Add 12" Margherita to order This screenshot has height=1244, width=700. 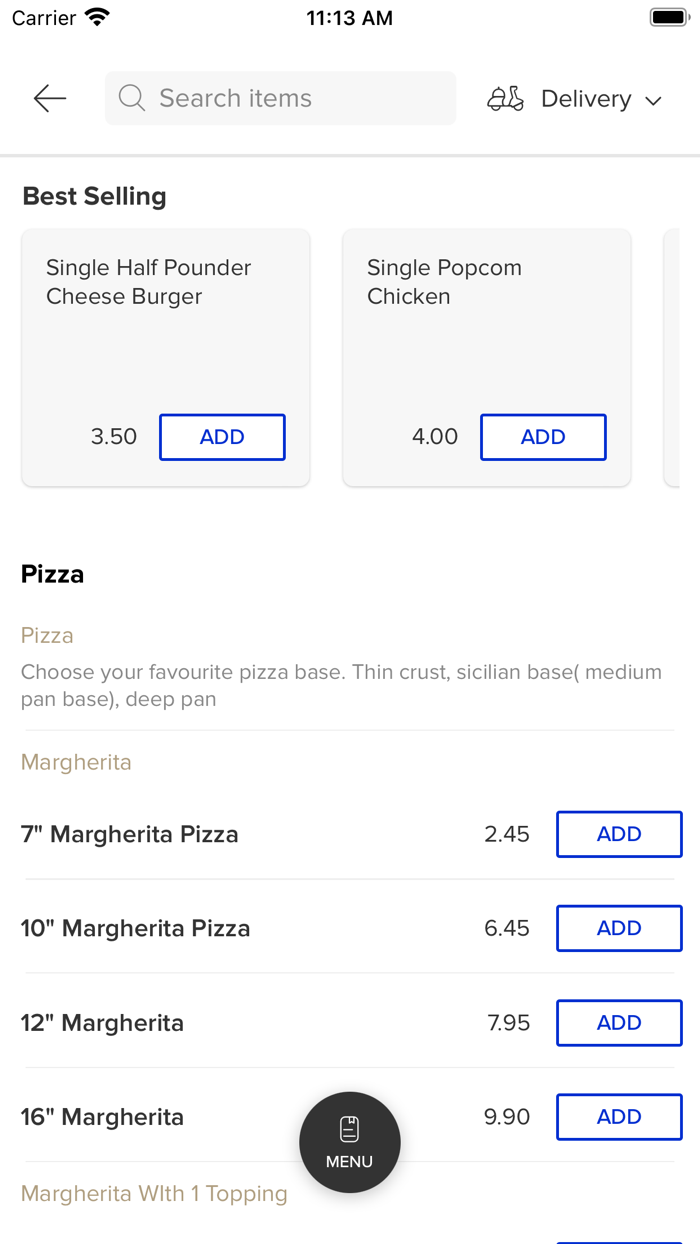[619, 1022]
